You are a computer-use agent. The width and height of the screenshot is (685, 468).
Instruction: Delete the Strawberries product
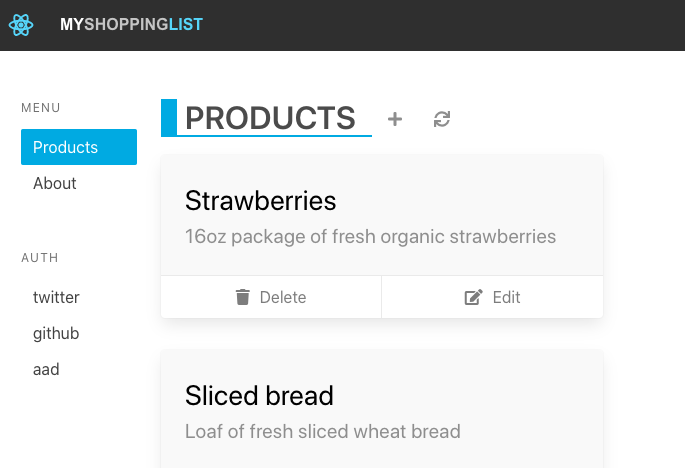pos(271,297)
